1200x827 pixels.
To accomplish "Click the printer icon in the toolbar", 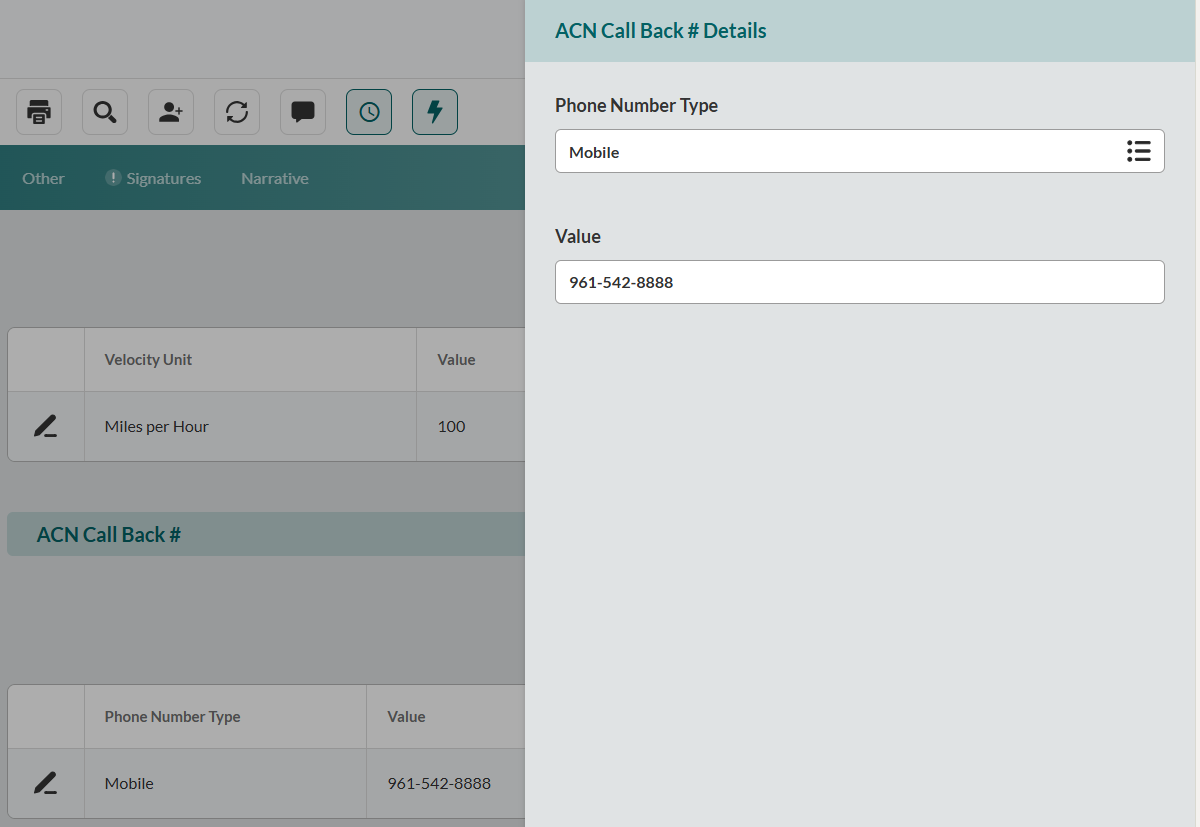I will coord(39,112).
